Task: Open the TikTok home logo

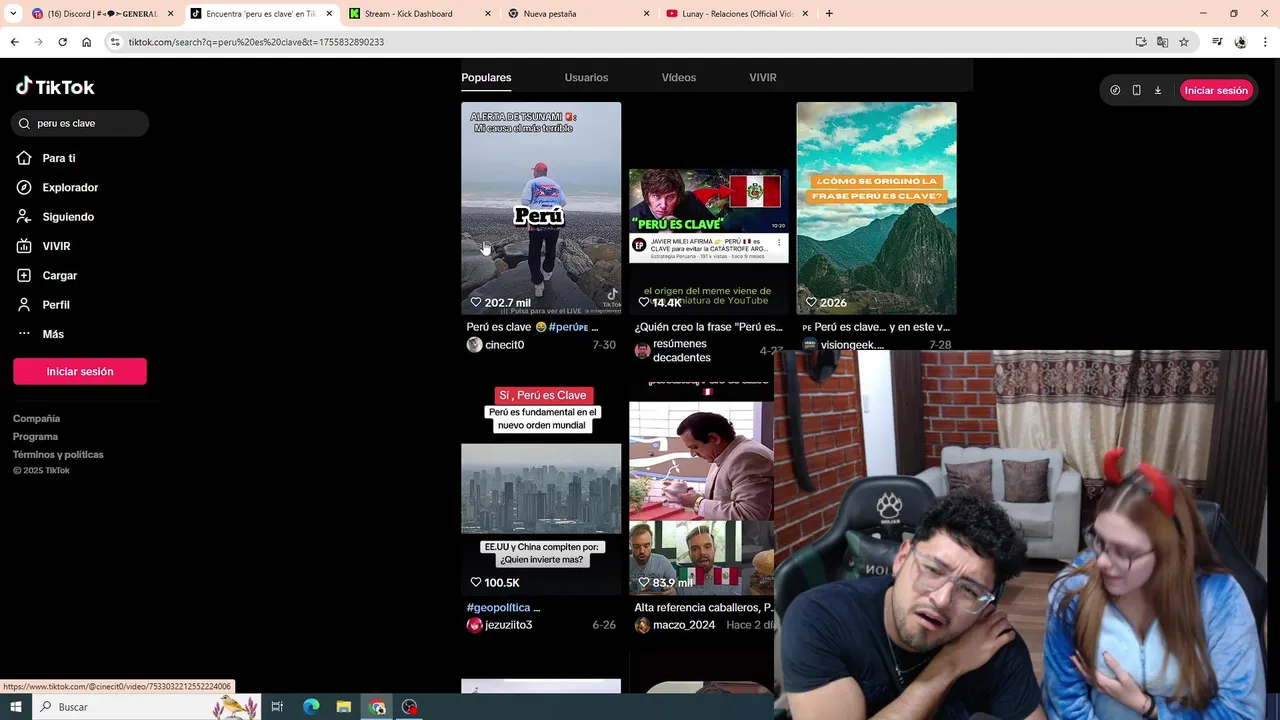Action: point(55,87)
